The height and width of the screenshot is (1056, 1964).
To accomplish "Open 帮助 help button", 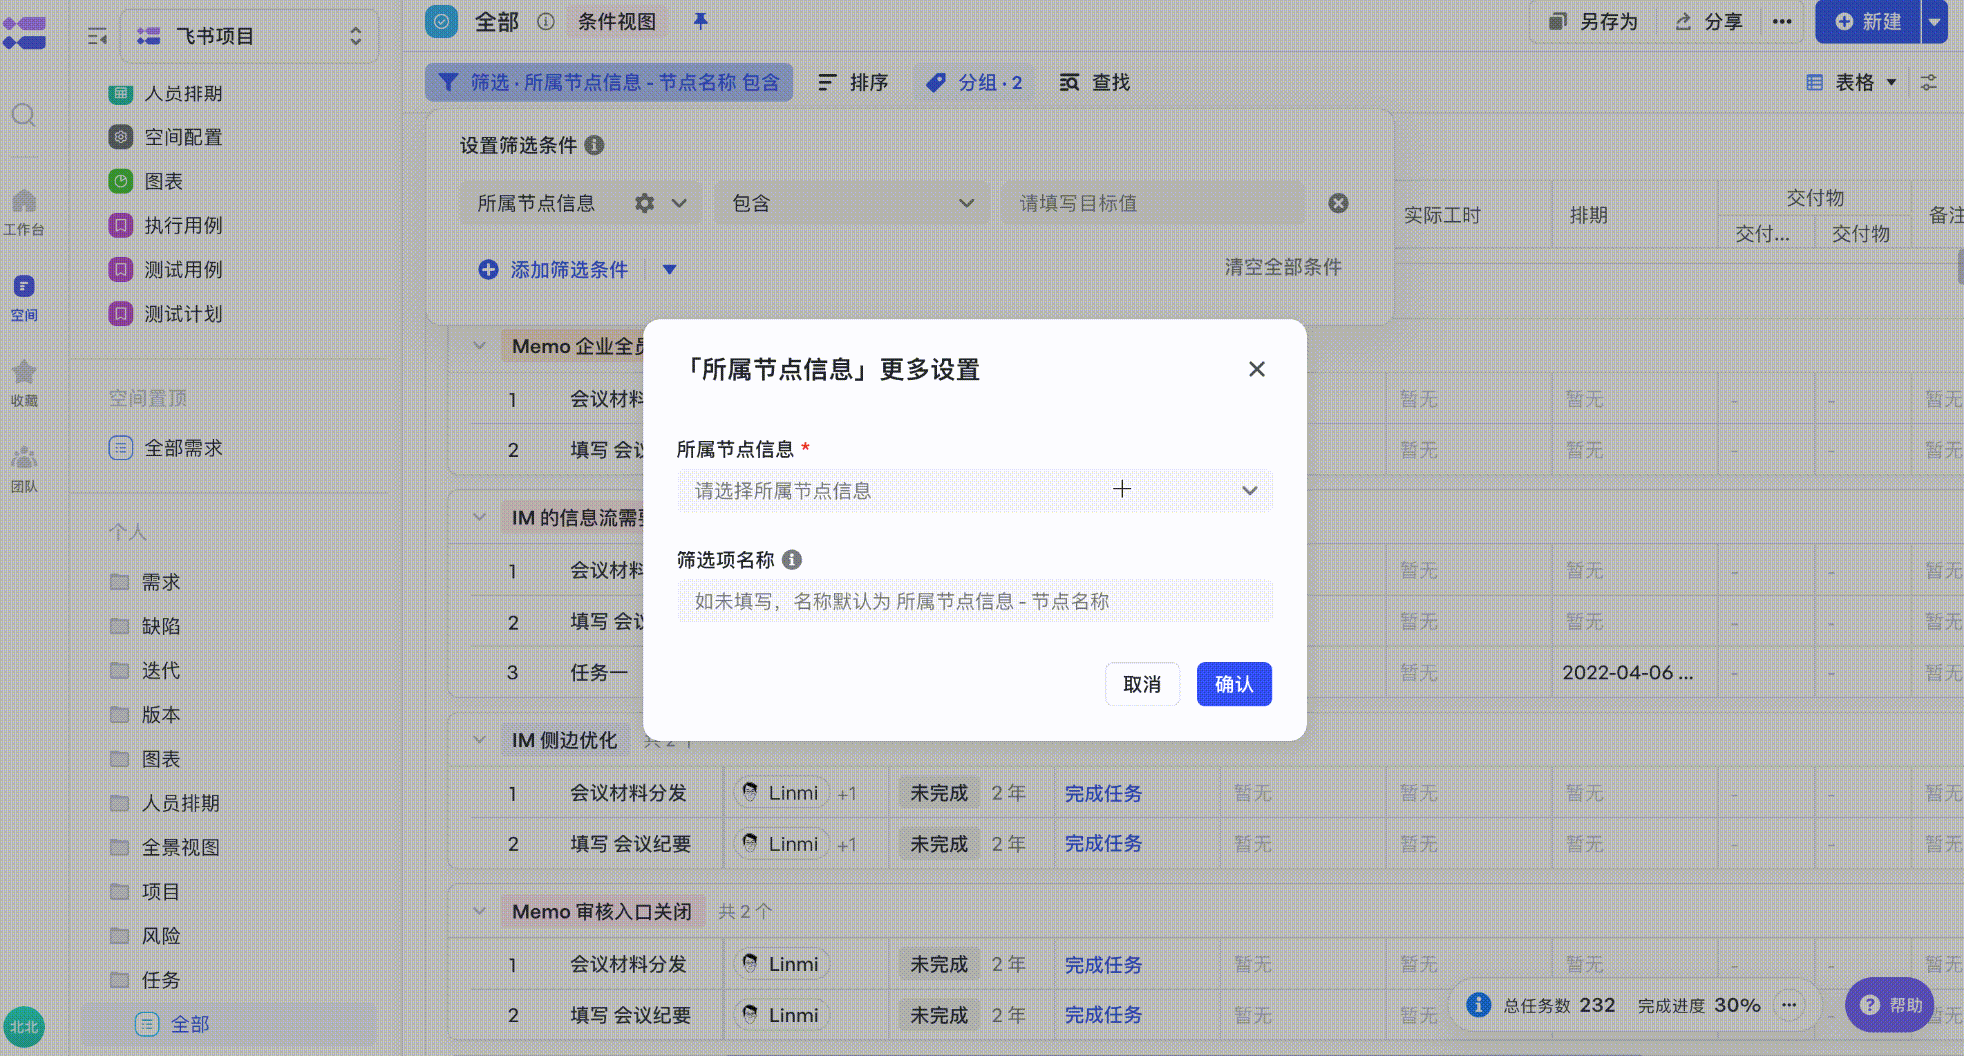I will (1889, 1005).
